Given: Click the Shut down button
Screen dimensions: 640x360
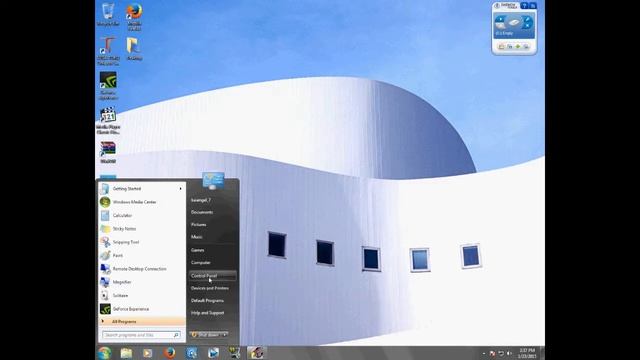Looking at the screenshot, I should click(x=205, y=335).
